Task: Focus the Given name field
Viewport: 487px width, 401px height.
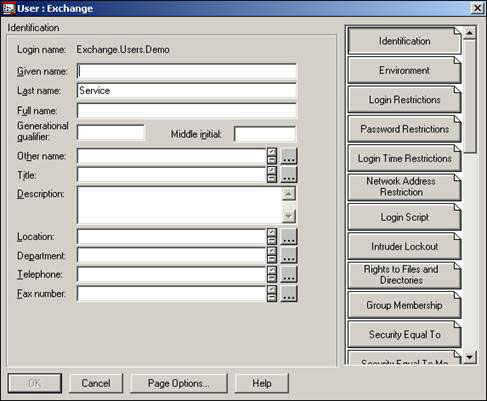Action: [187, 71]
